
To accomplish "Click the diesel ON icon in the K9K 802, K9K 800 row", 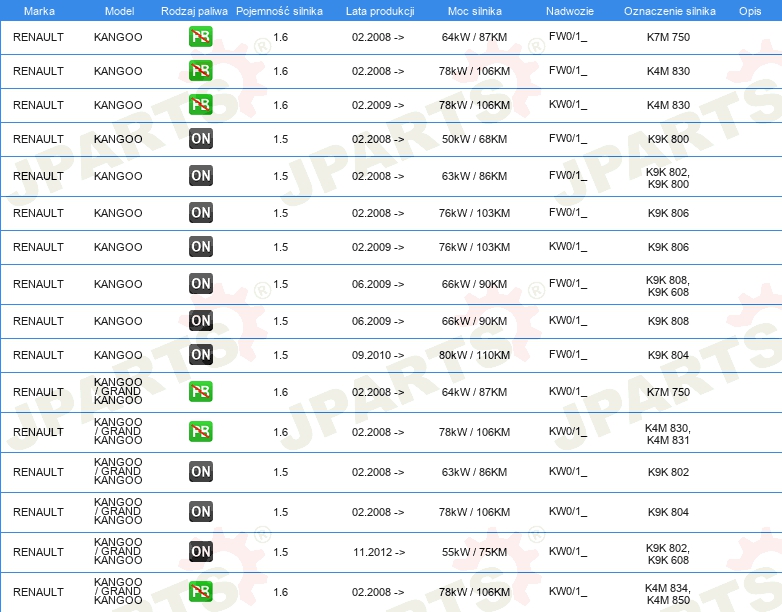I will [200, 176].
